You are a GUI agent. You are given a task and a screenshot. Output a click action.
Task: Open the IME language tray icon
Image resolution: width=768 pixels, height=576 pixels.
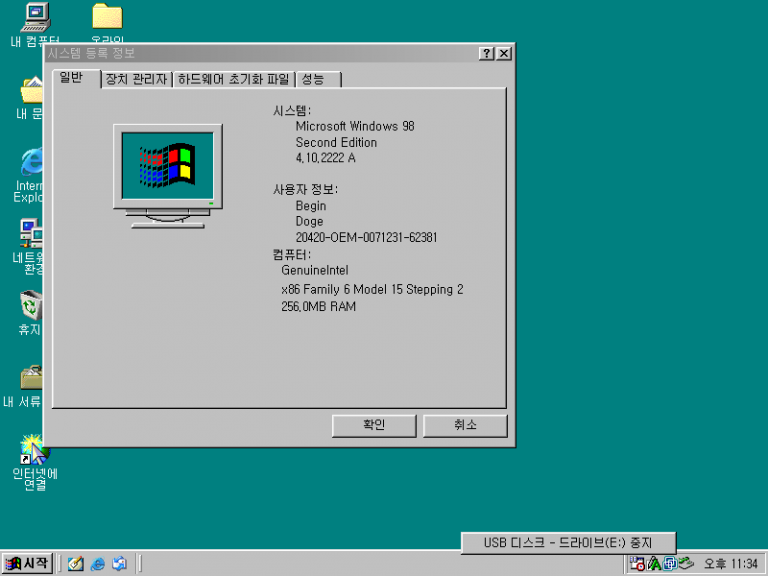[x=654, y=564]
